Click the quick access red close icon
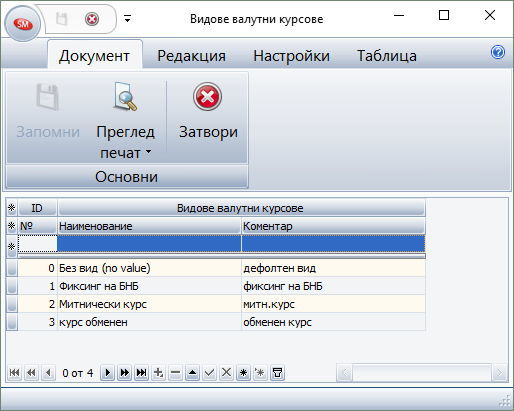The height and width of the screenshot is (411, 514). 92,19
